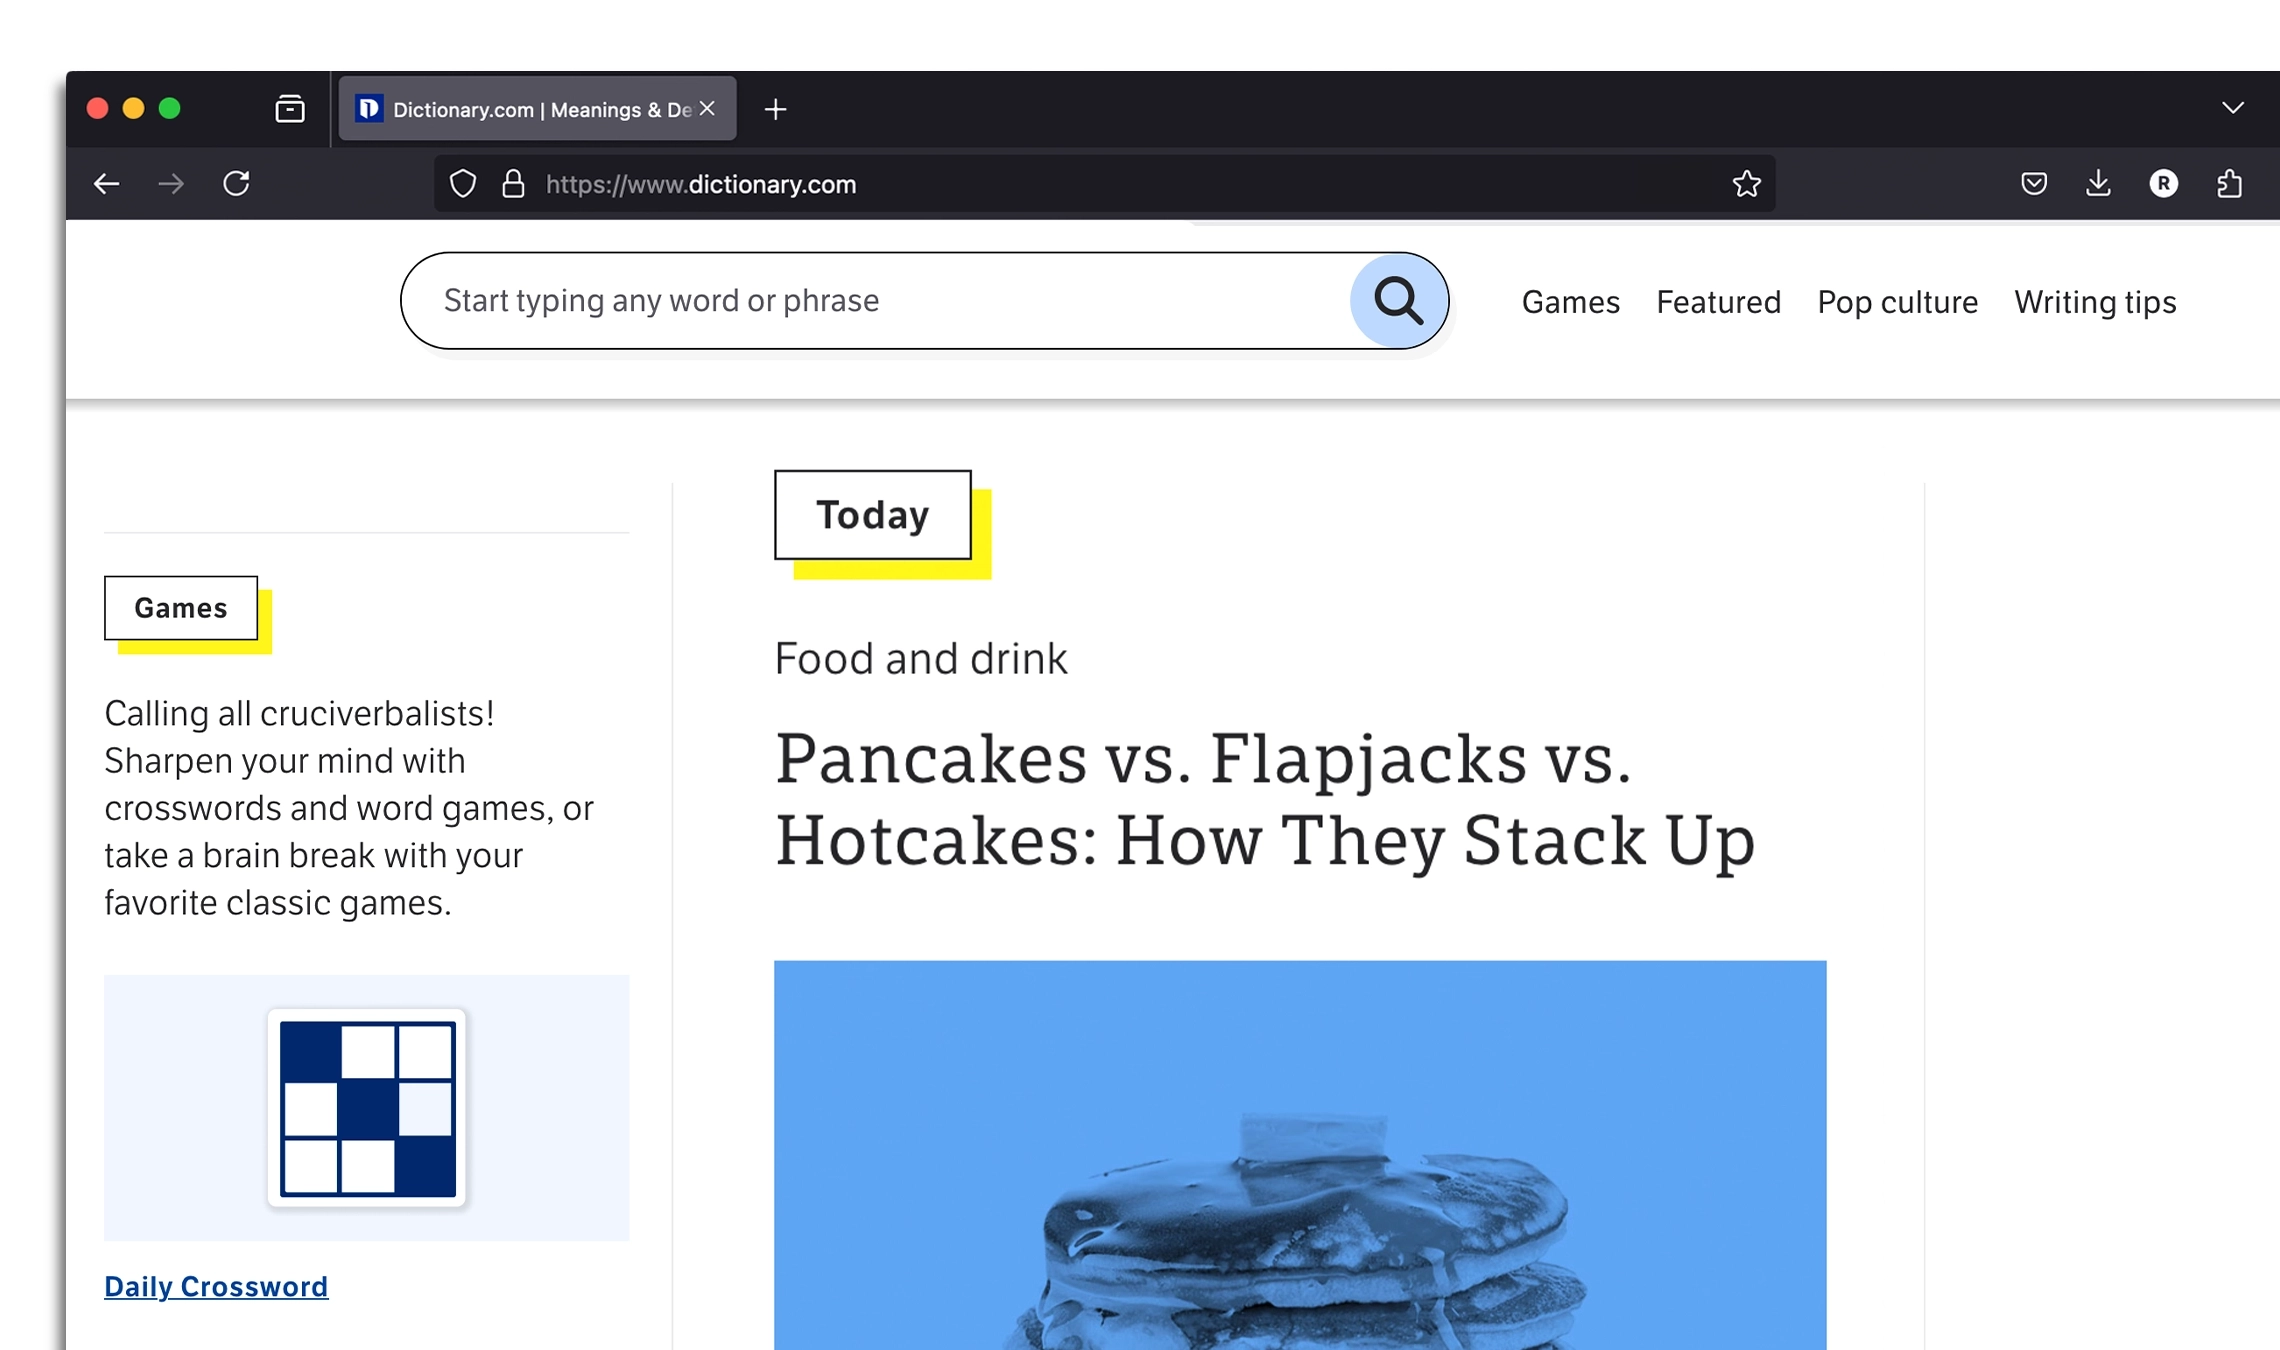Open a new browser tab

[x=775, y=109]
